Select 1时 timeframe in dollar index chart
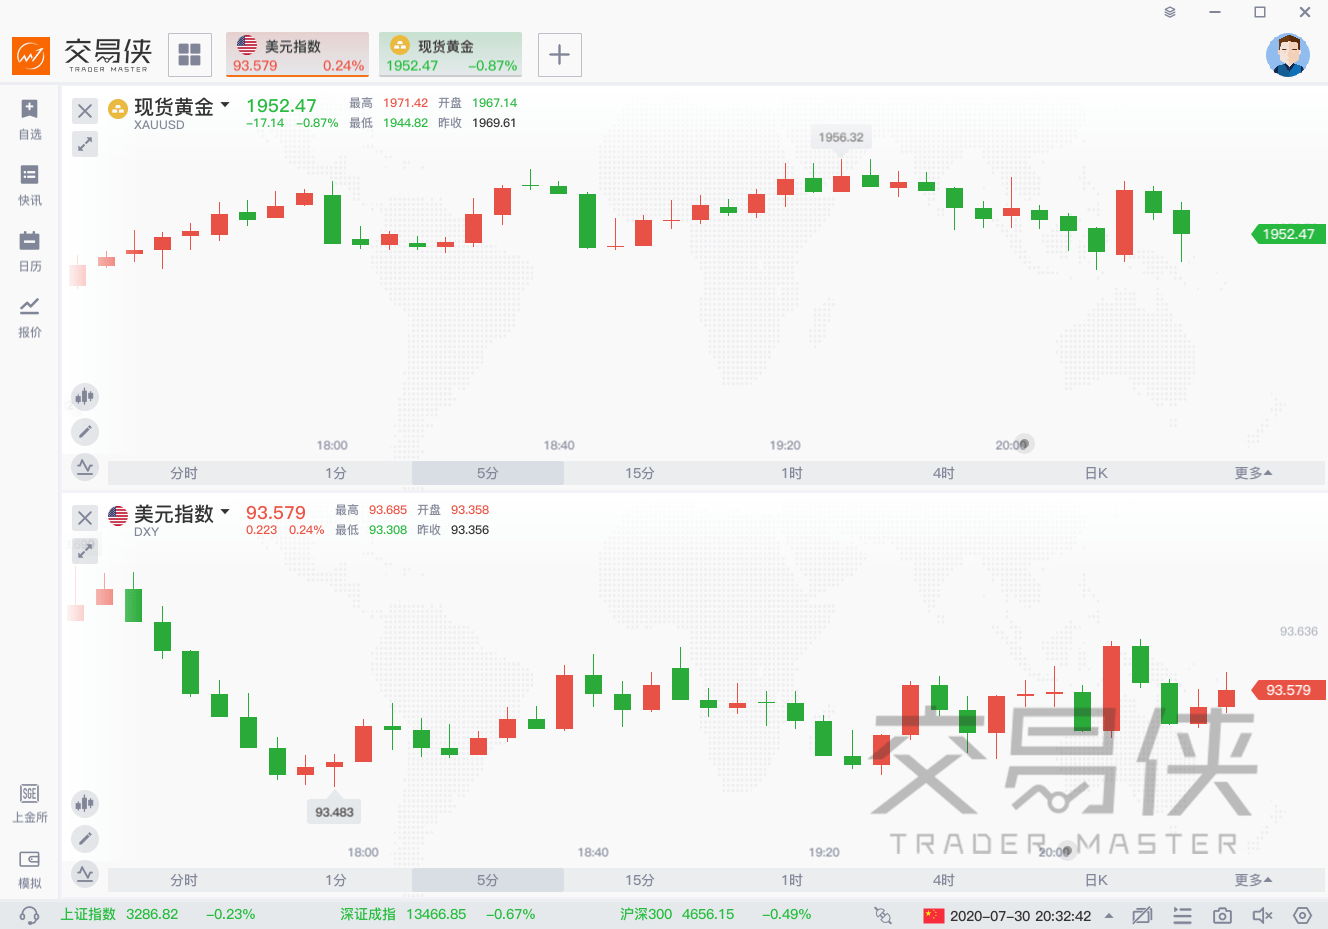The width and height of the screenshot is (1328, 929). coord(792,880)
